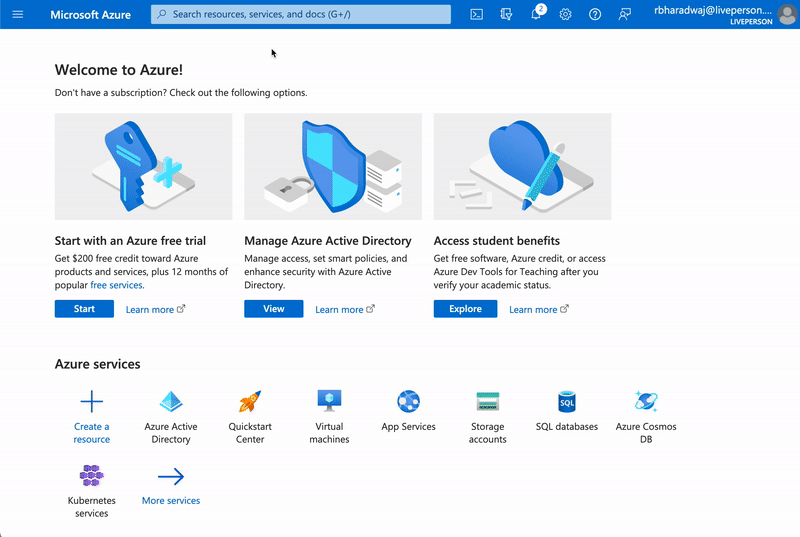Open Cloud Shell from the top bar
Image resolution: width=800 pixels, height=537 pixels.
coord(477,14)
